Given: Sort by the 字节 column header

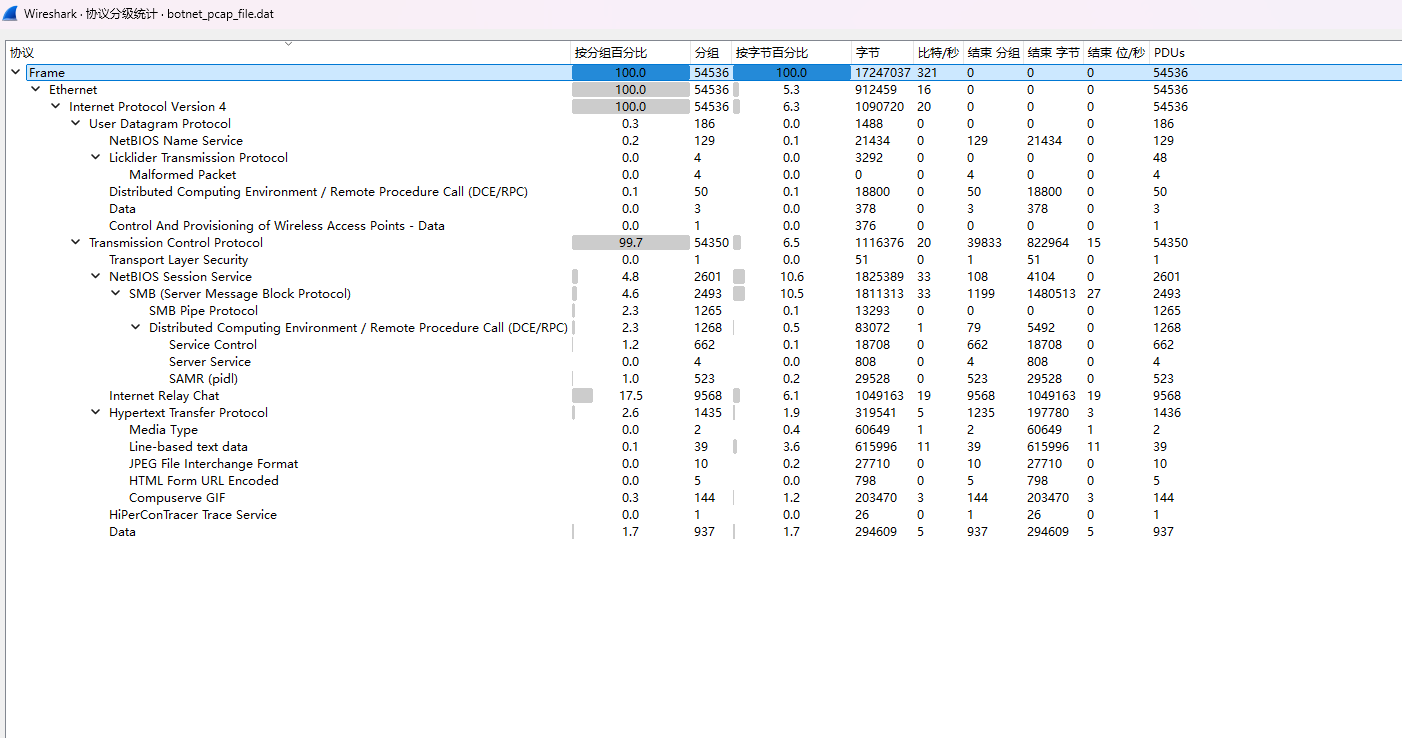Looking at the screenshot, I should point(883,52).
